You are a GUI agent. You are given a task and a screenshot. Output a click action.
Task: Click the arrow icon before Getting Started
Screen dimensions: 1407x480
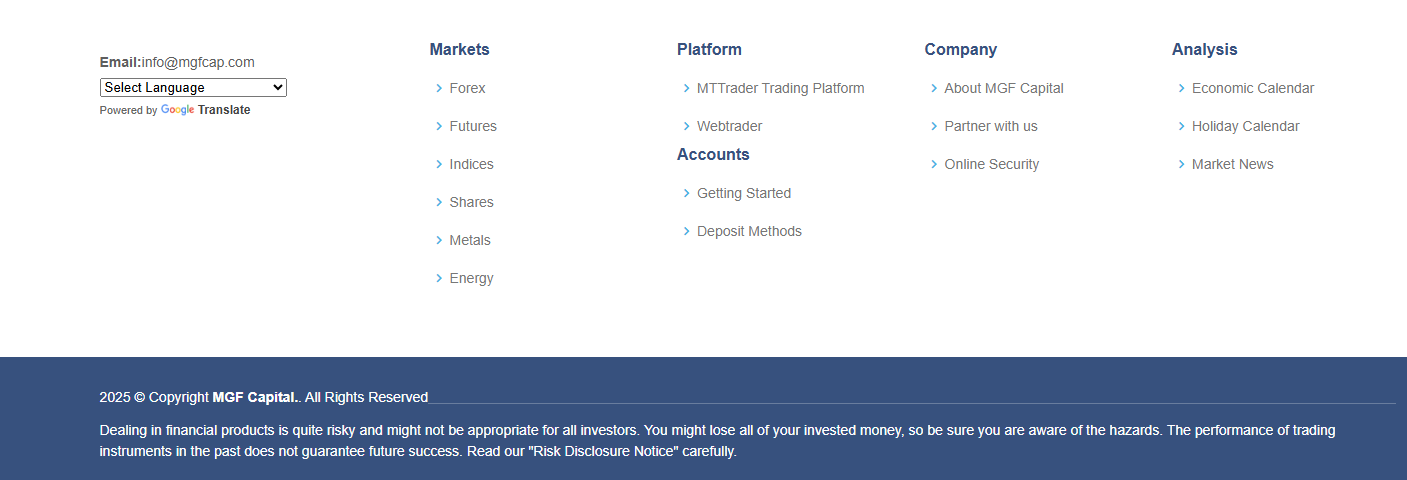coord(687,193)
